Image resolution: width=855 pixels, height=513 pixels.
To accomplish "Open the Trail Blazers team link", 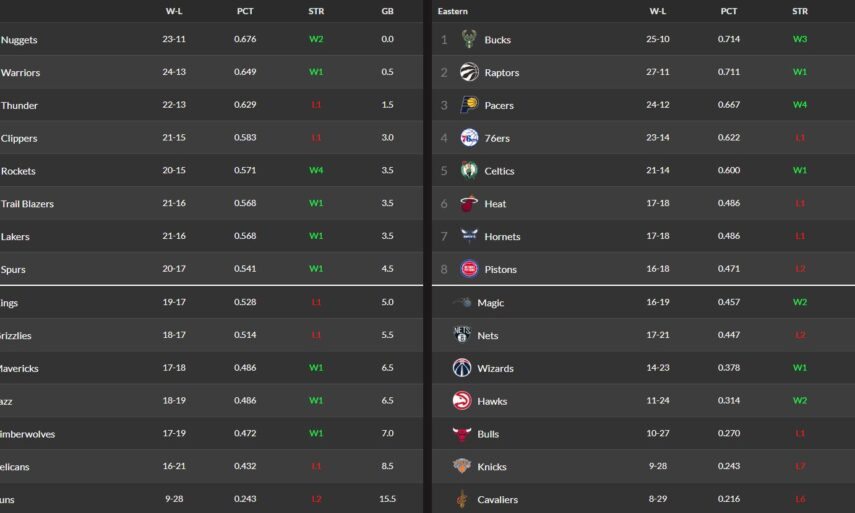I will [x=27, y=204].
